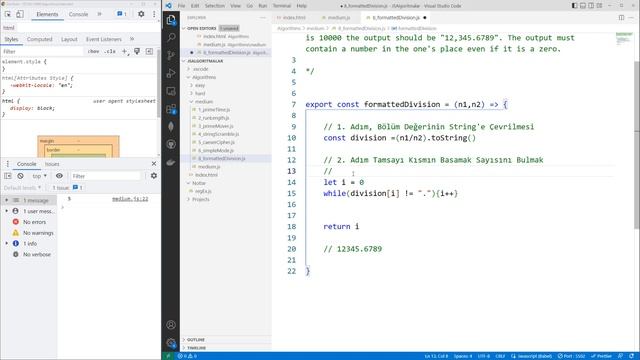Open the GitHub icon in the activity bar
640x360 pixels.
pyautogui.click(x=171, y=144)
